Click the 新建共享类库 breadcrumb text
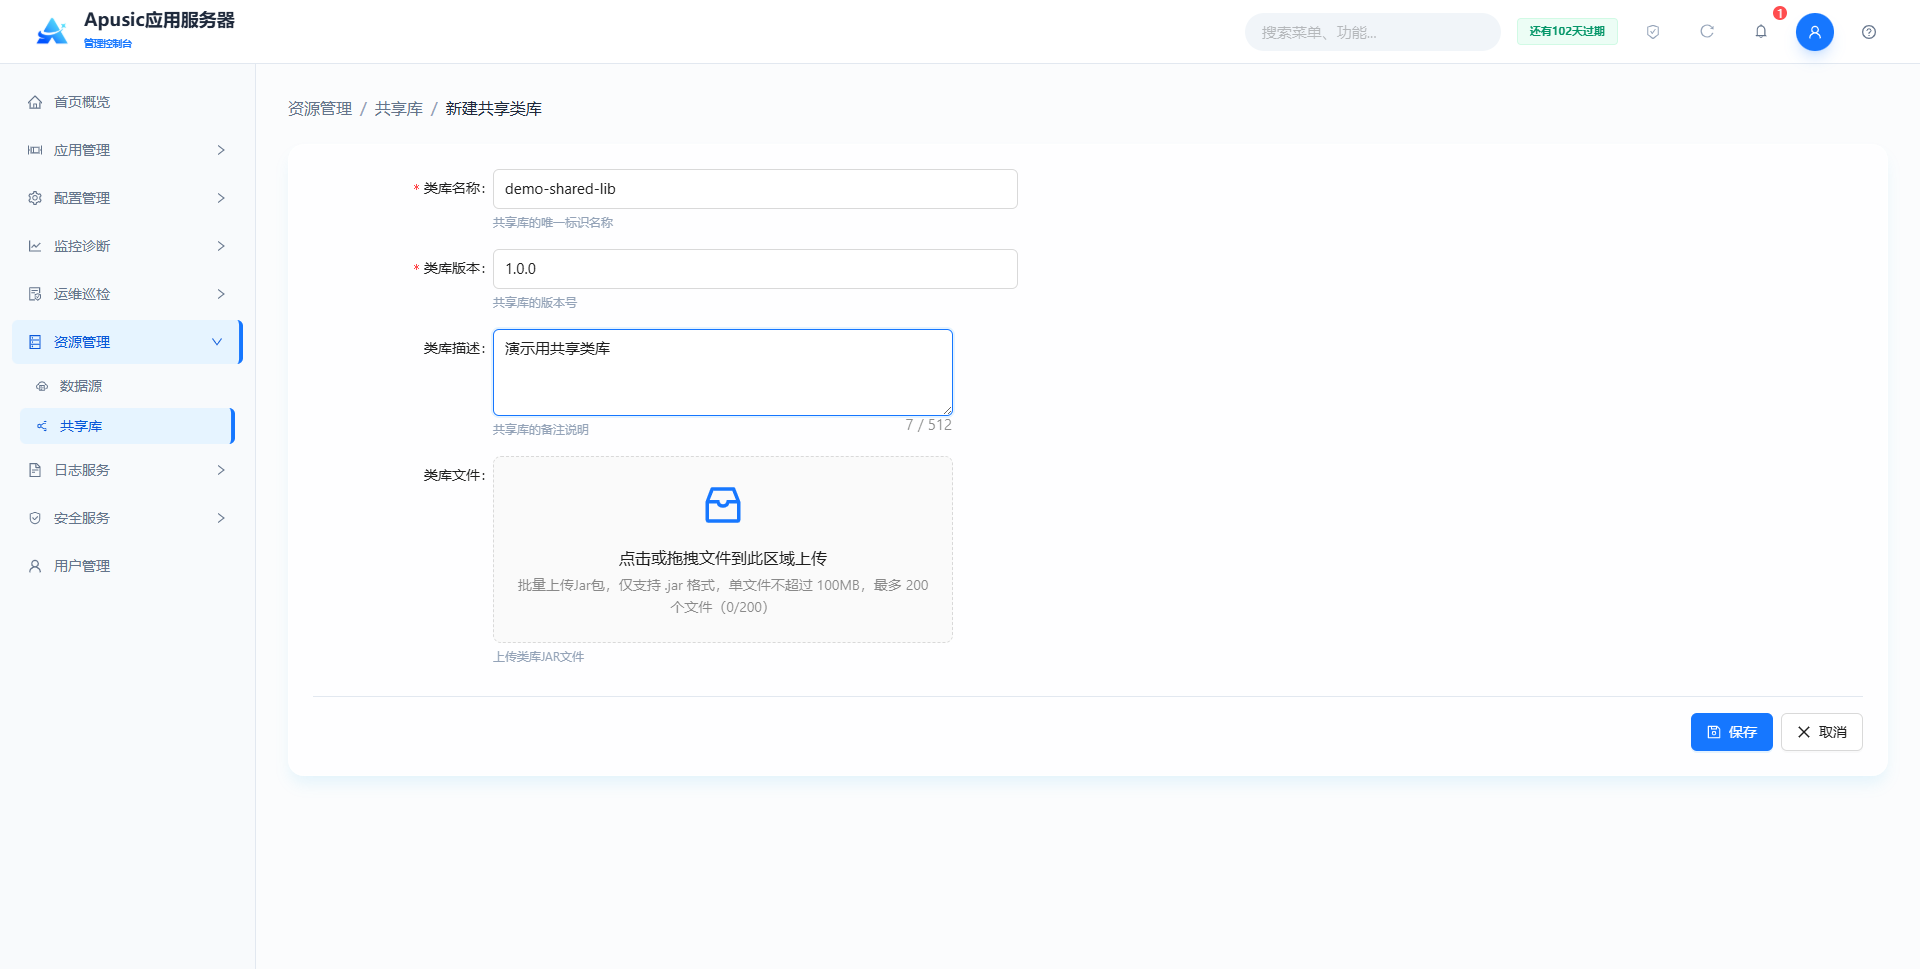 (494, 108)
